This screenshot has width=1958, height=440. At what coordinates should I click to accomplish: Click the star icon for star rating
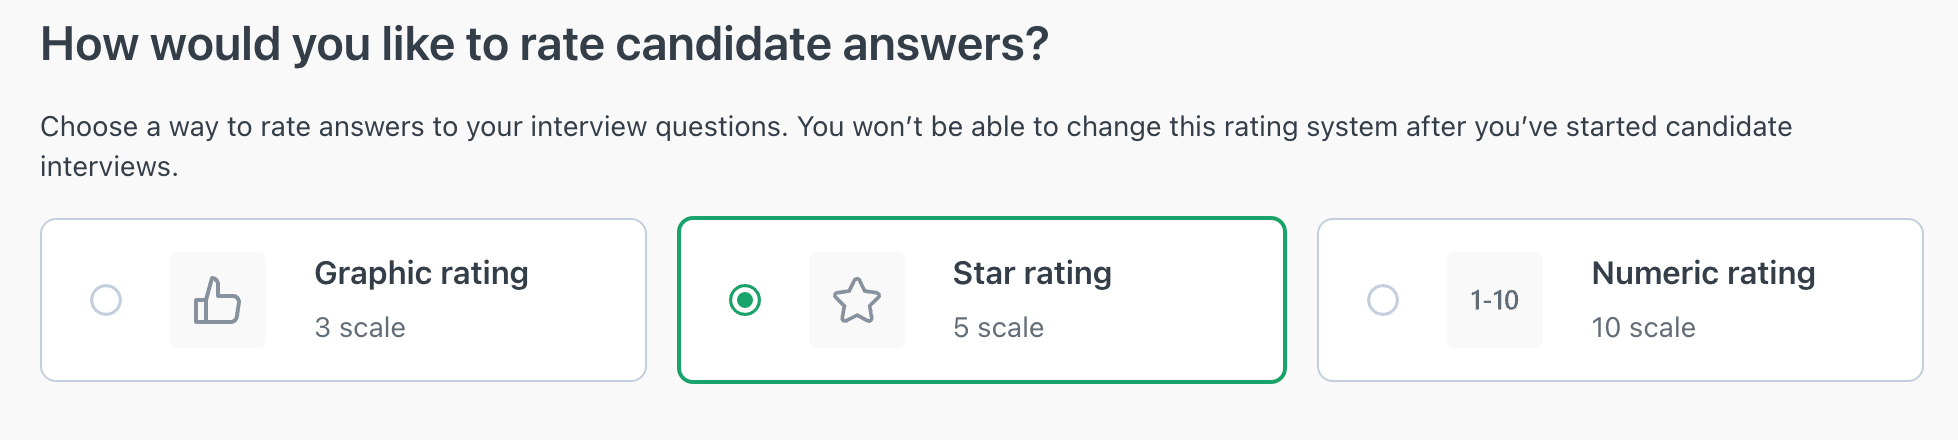[x=857, y=300]
